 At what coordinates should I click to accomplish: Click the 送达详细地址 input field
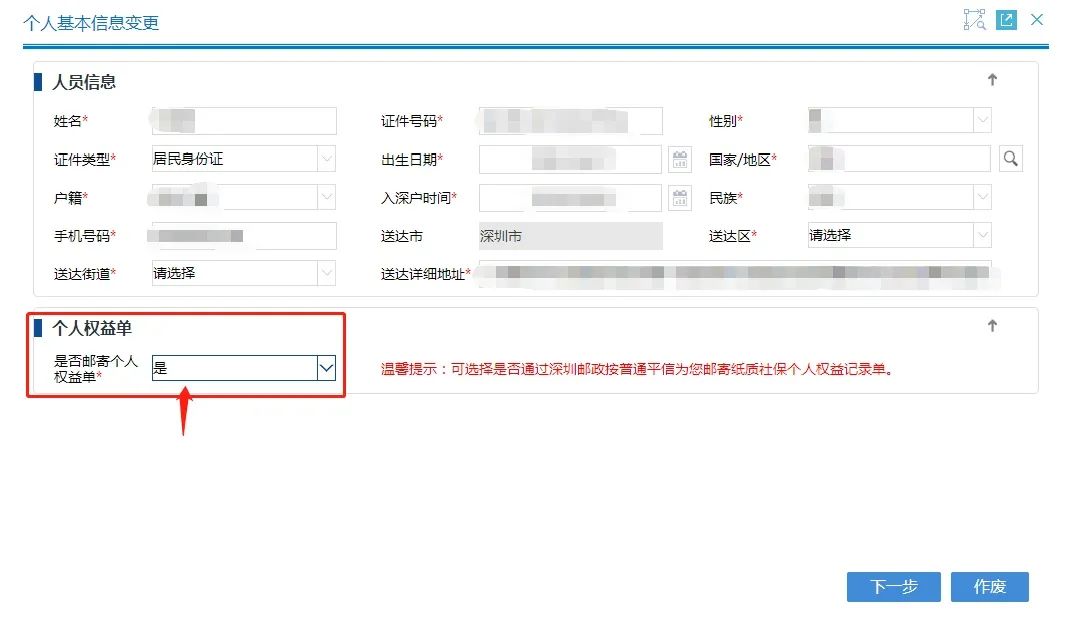[x=734, y=273]
